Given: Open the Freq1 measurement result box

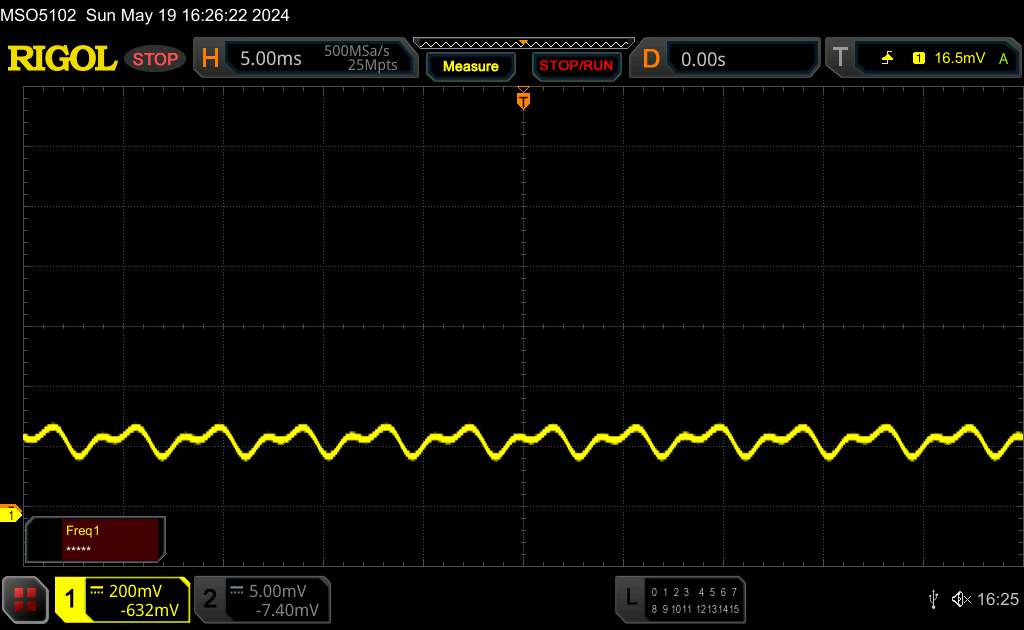Looking at the screenshot, I should [95, 539].
